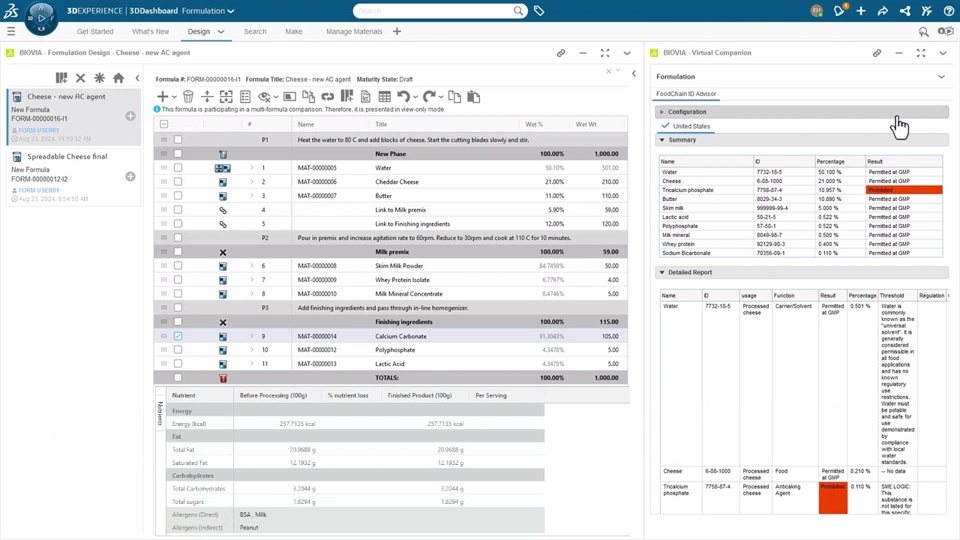
Task: Open the What's New tab
Action: pyautogui.click(x=150, y=31)
